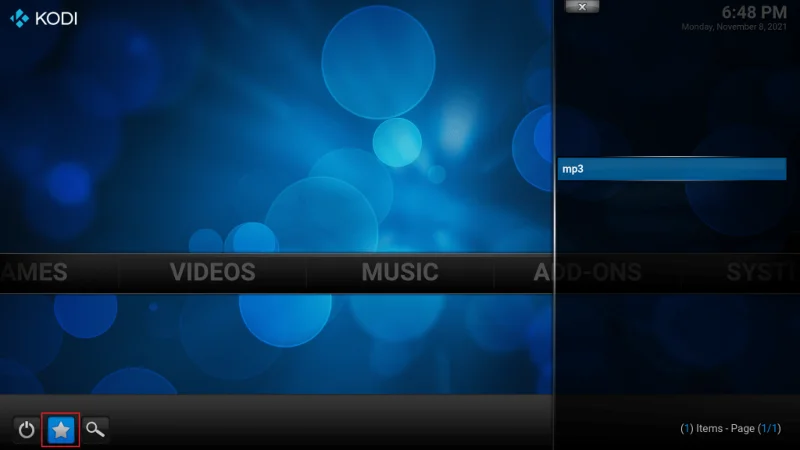
Task: Close the favourites panel with X
Action: tap(582, 7)
